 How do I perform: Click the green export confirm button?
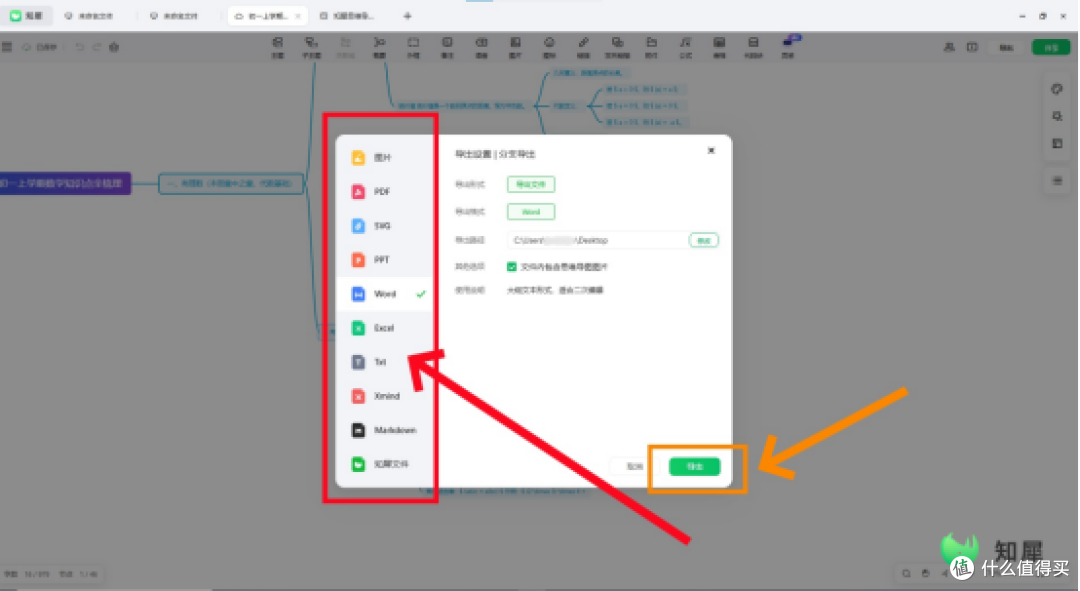[x=694, y=466]
